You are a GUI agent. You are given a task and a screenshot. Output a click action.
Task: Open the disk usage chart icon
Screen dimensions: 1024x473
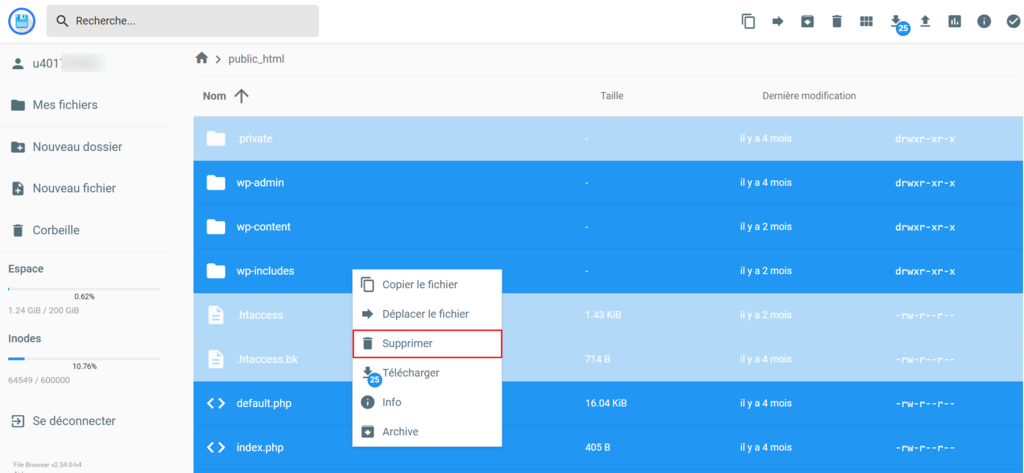point(954,21)
